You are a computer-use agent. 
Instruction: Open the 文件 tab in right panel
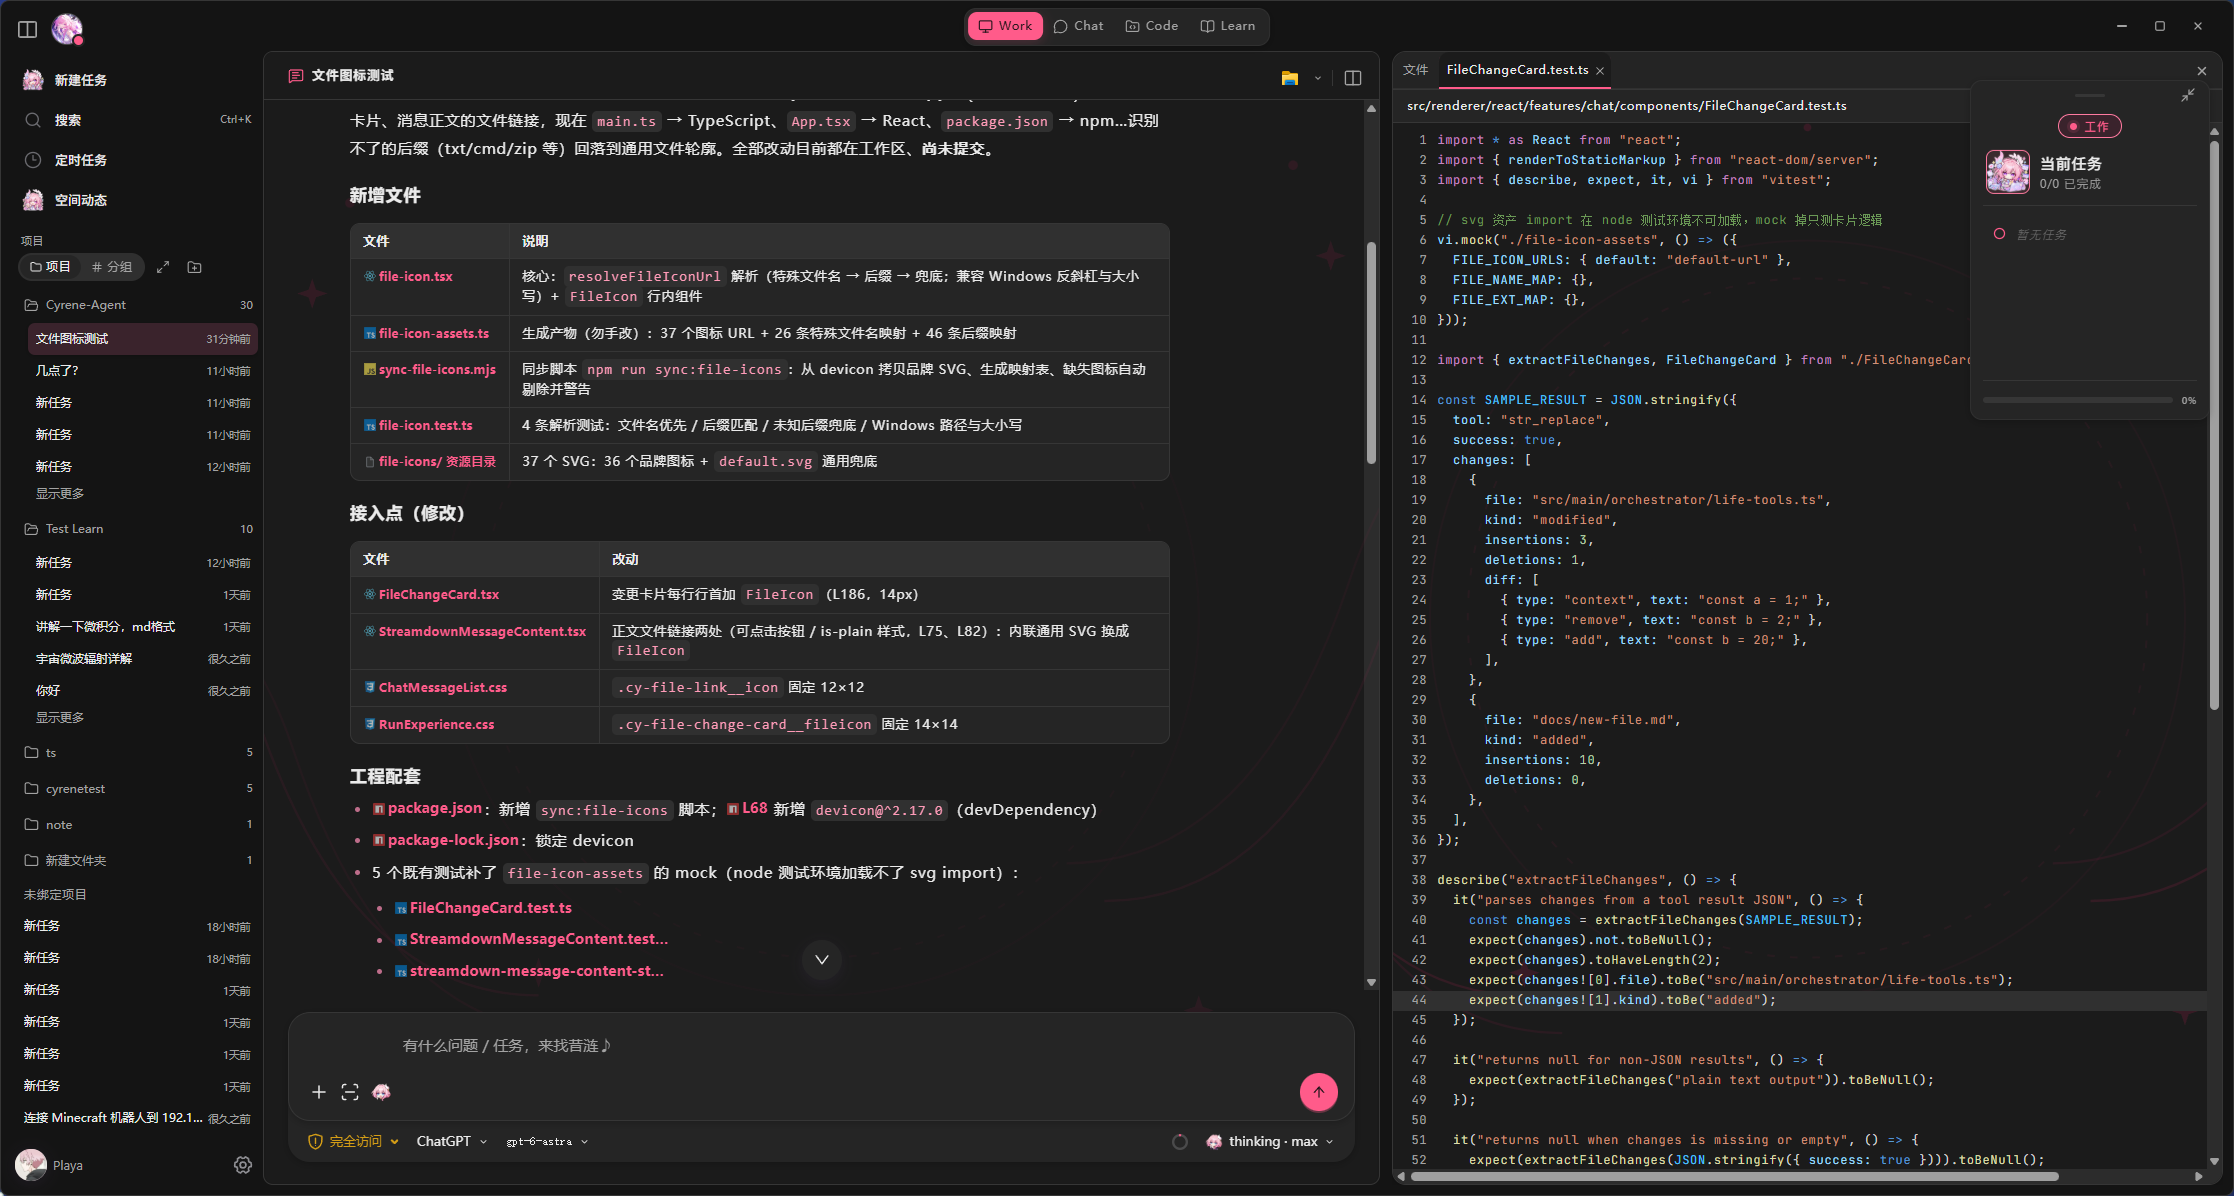click(1415, 70)
